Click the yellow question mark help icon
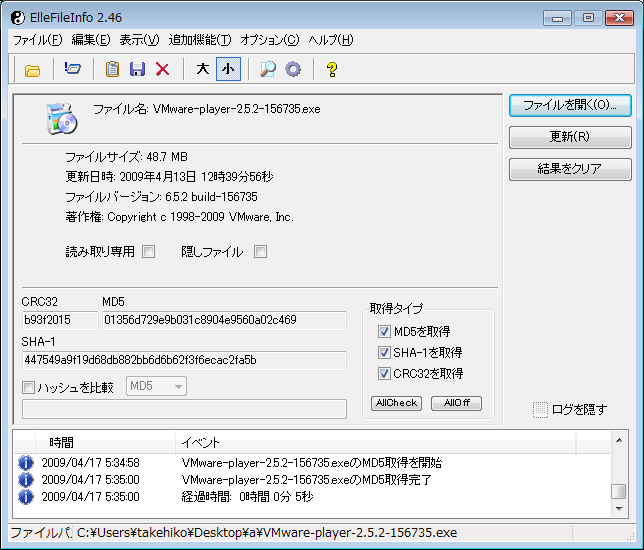The height and width of the screenshot is (550, 644). tap(332, 69)
